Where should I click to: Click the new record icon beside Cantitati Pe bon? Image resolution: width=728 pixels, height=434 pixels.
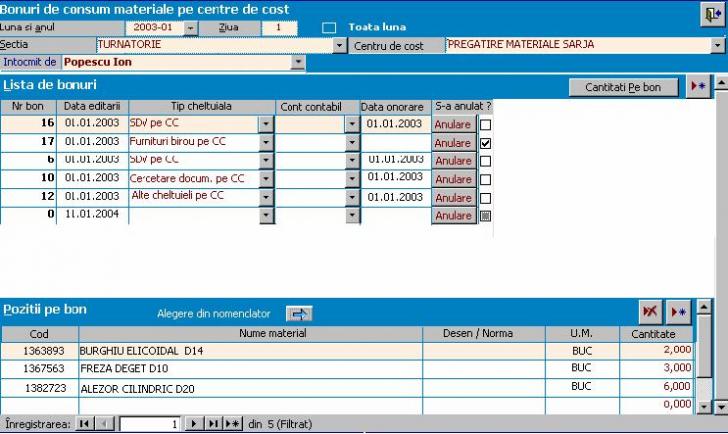tap(698, 87)
